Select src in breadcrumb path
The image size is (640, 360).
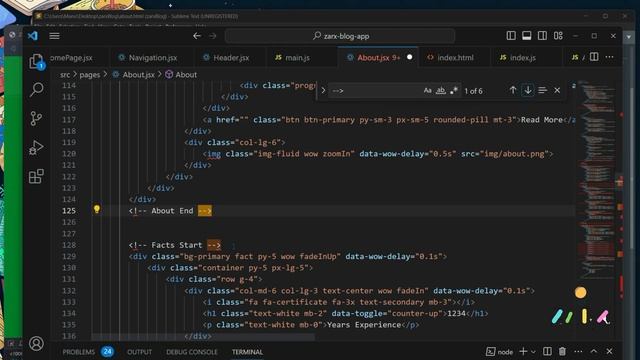[65, 75]
